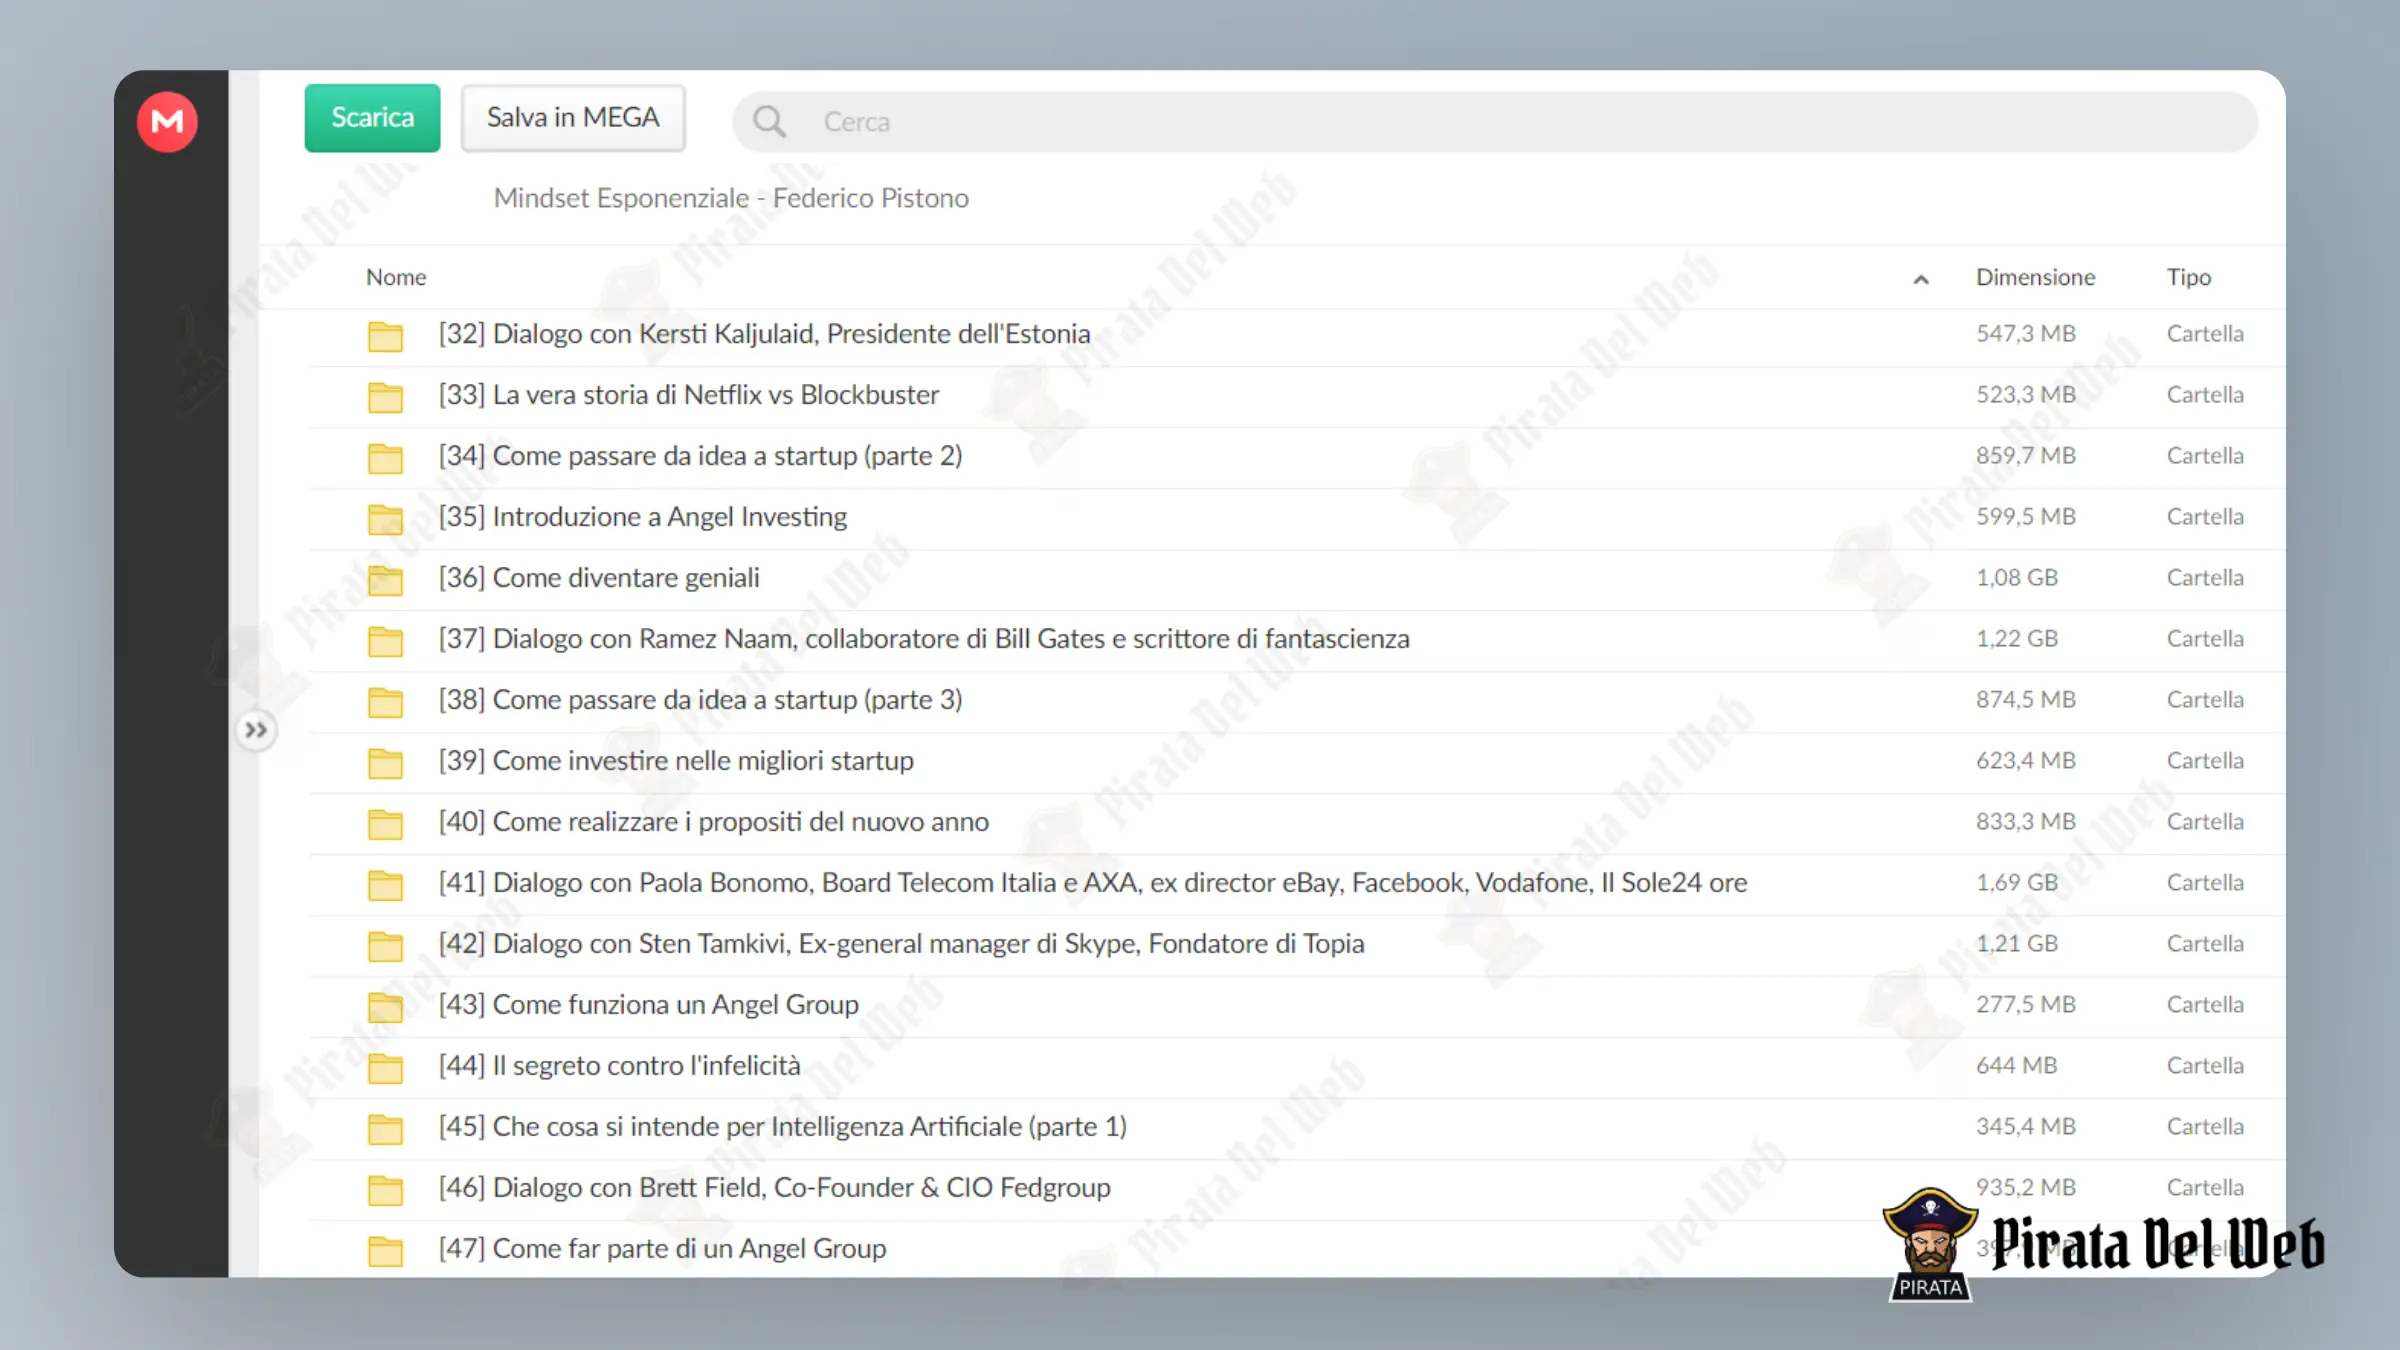Select [42] Dialogo con Sten Tamkivi folder row
The height and width of the screenshot is (1350, 2400).
1296,945
